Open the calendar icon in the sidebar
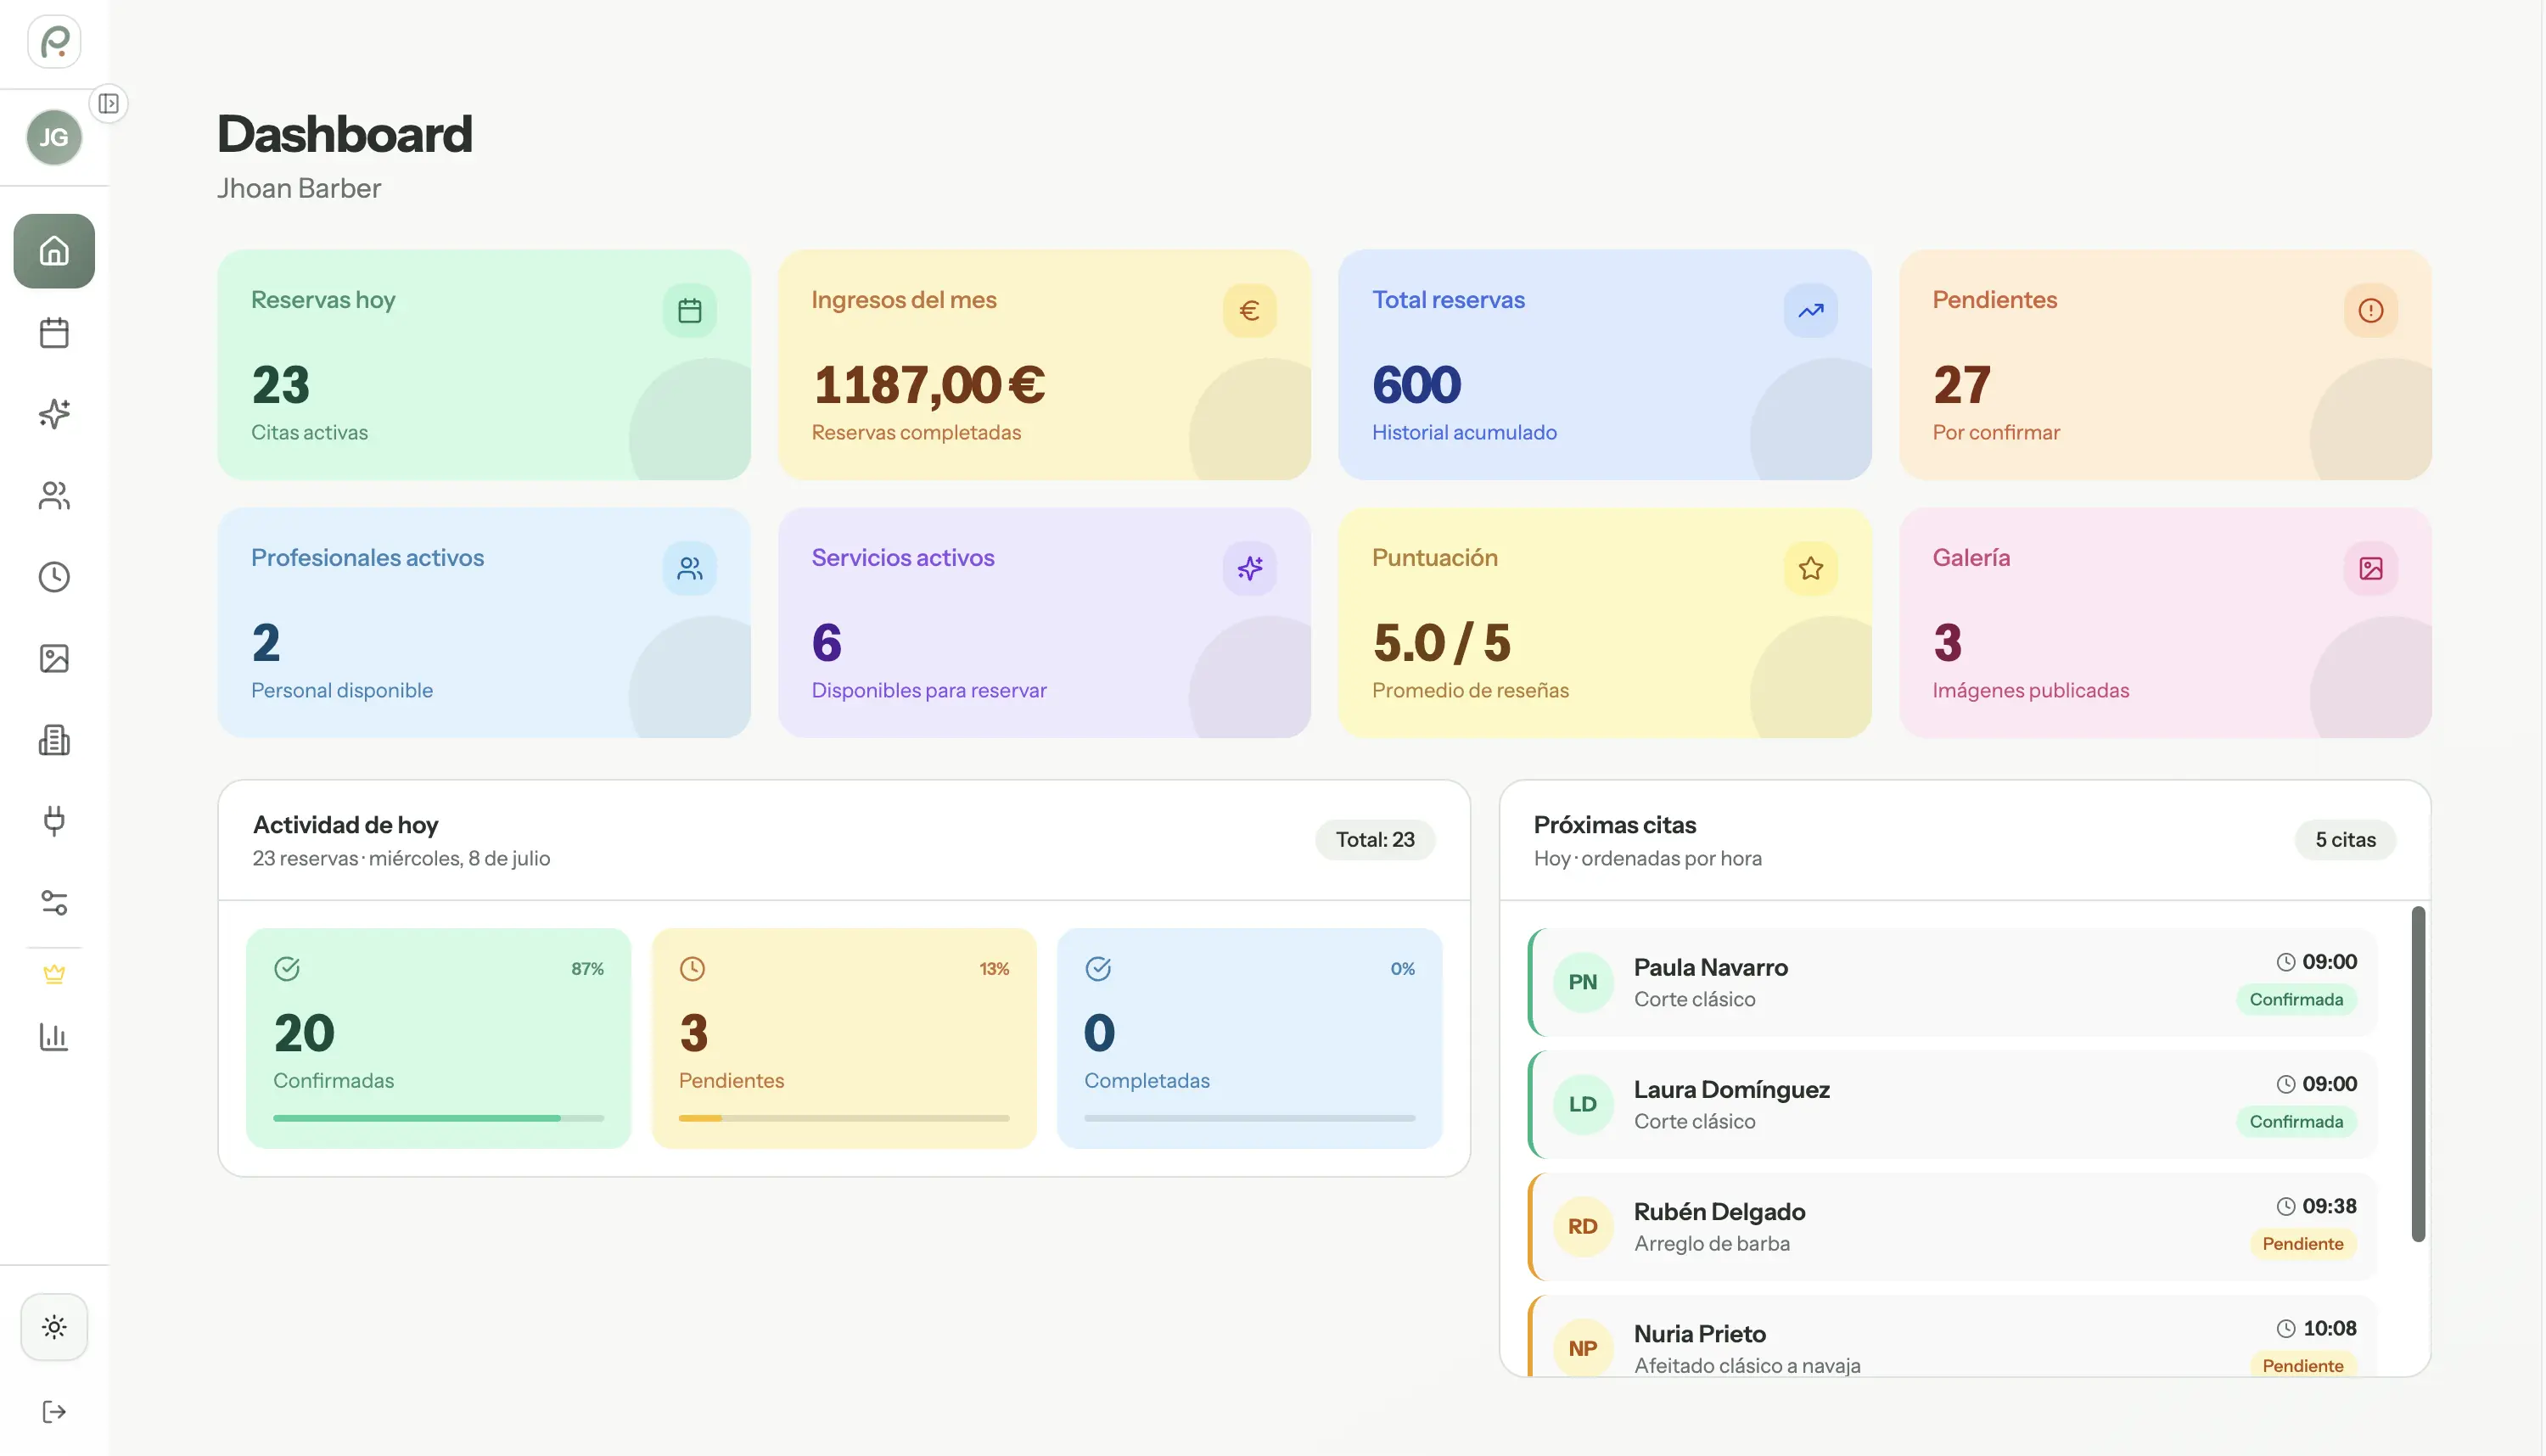Viewport: 2546px width, 1456px height. coord(54,333)
